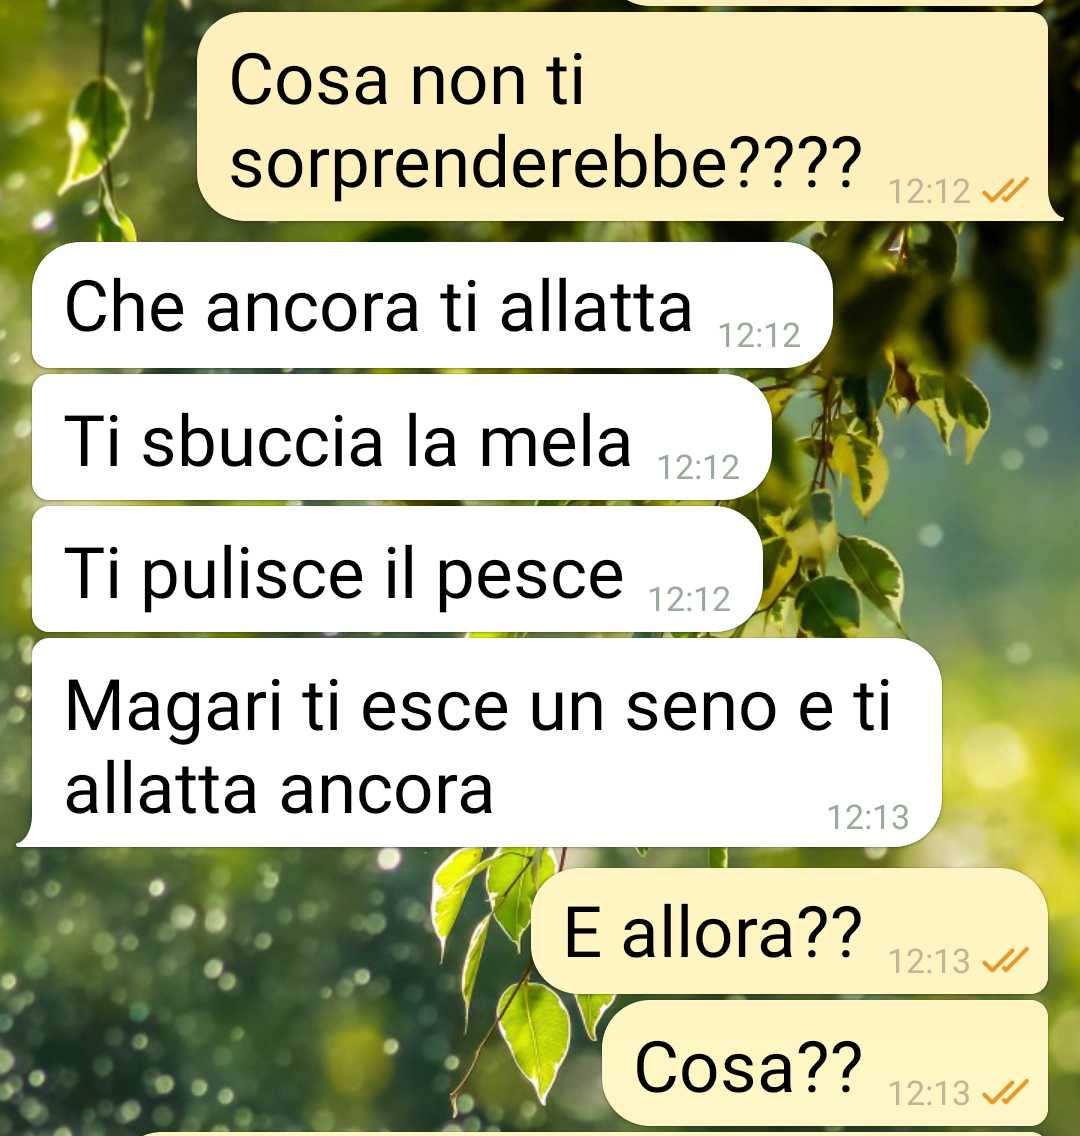Click the double-check ticks on "Cosa non ti sorprenderebbe????"

point(1005,191)
